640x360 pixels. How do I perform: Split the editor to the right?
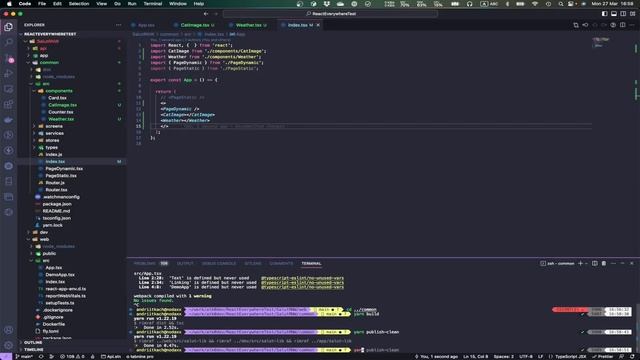pos(622,25)
